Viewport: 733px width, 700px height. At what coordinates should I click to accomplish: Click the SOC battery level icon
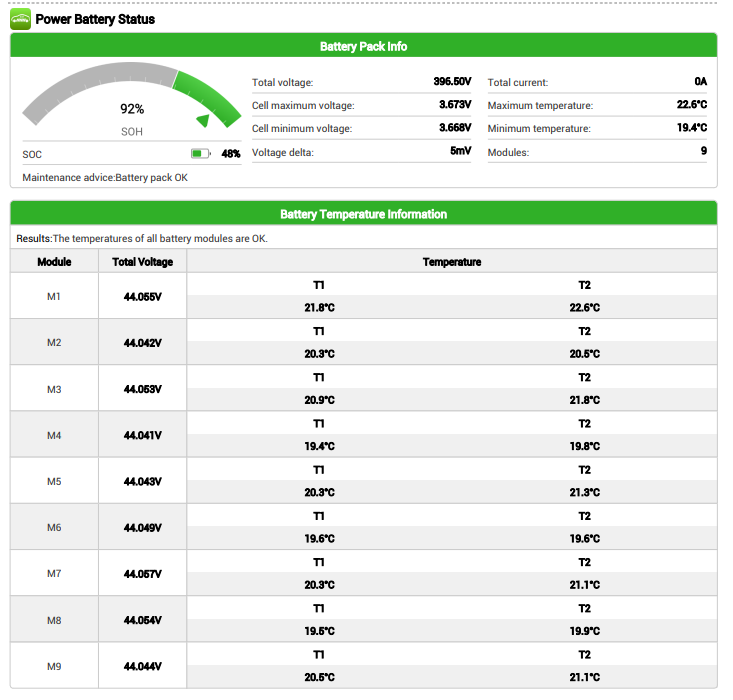point(201,153)
